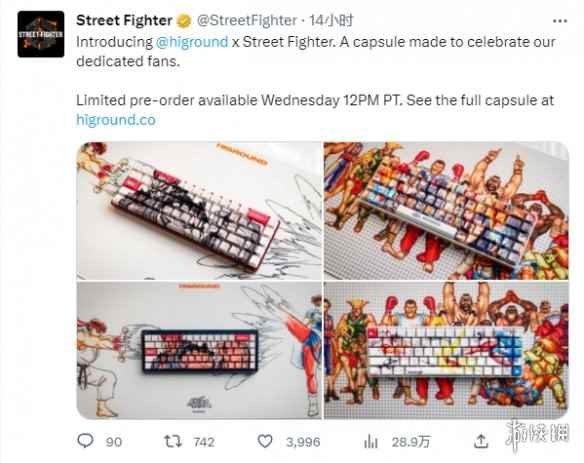Click the 14小时 timestamp
Screen dimensions: 584x463
pos(331,20)
